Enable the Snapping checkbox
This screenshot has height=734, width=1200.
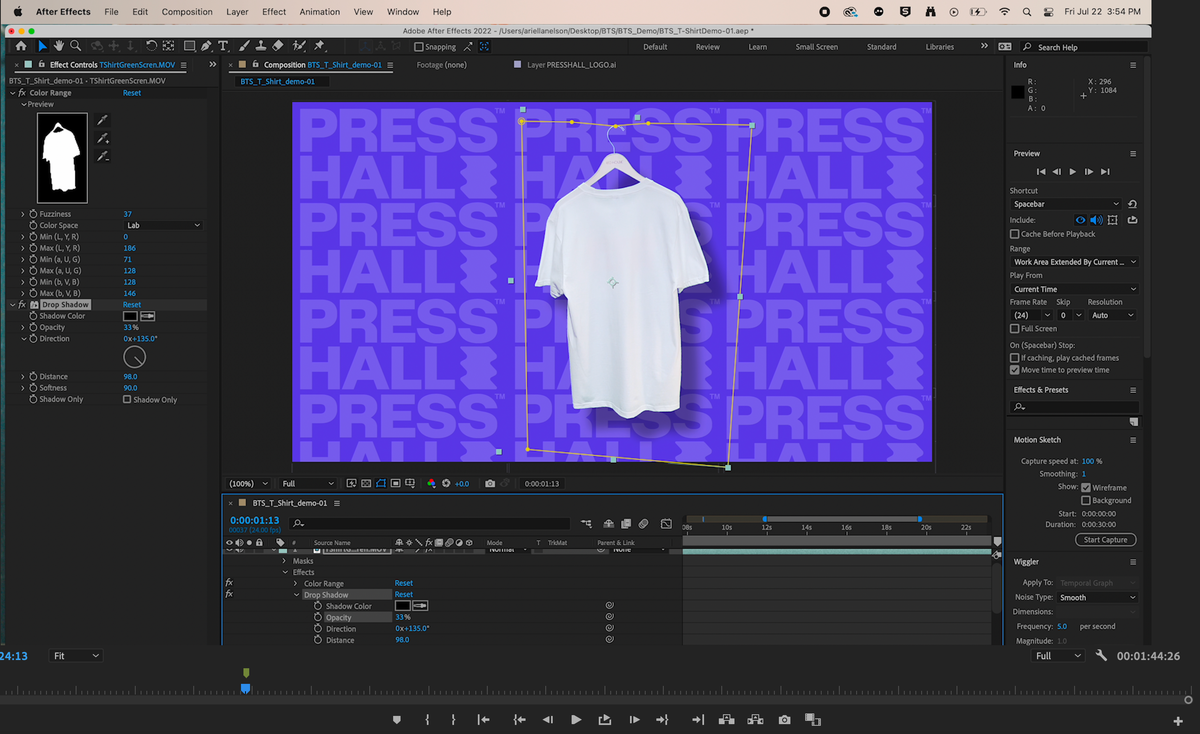[x=420, y=47]
